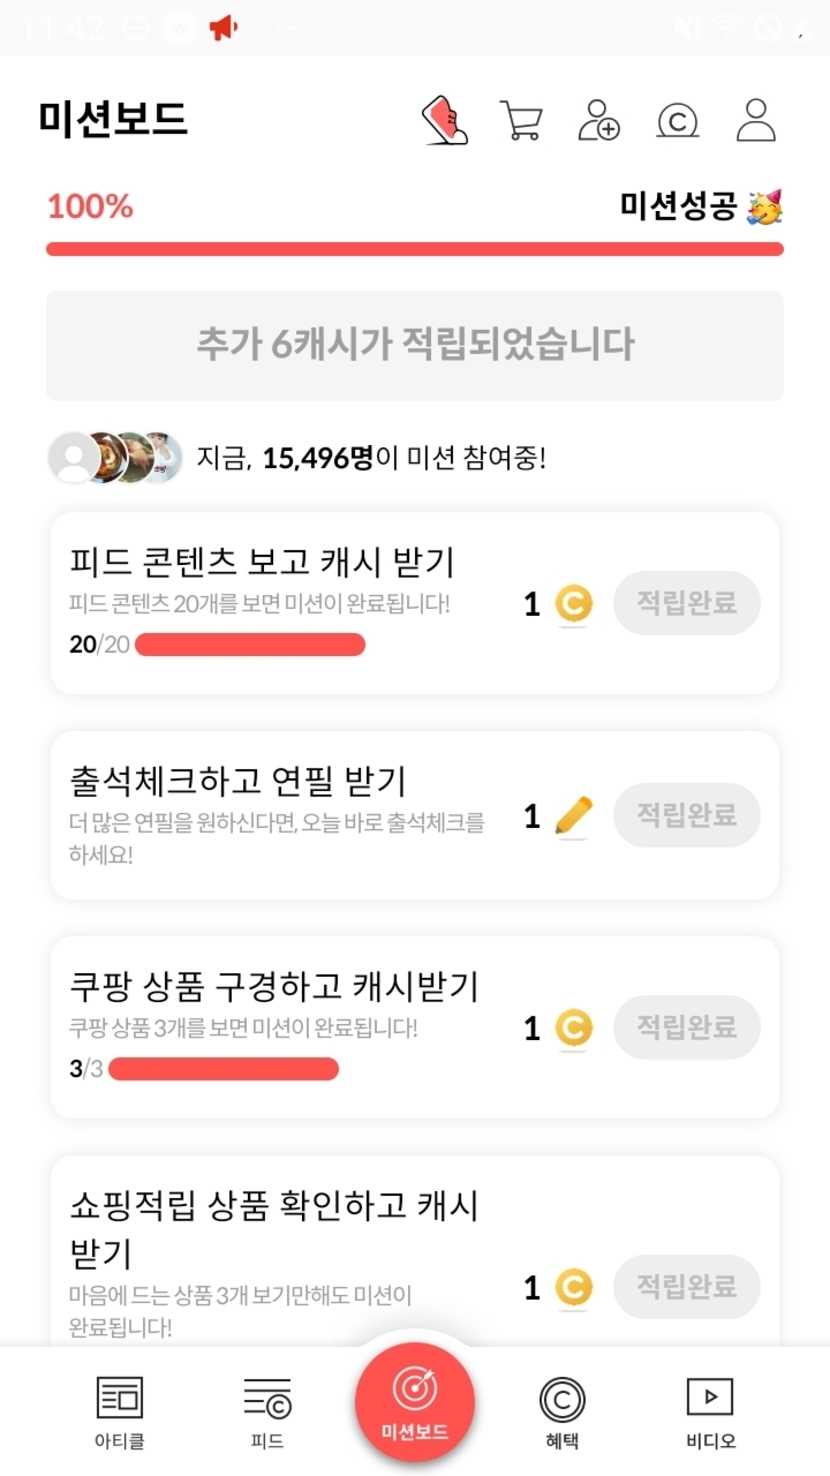
Task: Open the 혜택 benefits tab
Action: point(562,1411)
